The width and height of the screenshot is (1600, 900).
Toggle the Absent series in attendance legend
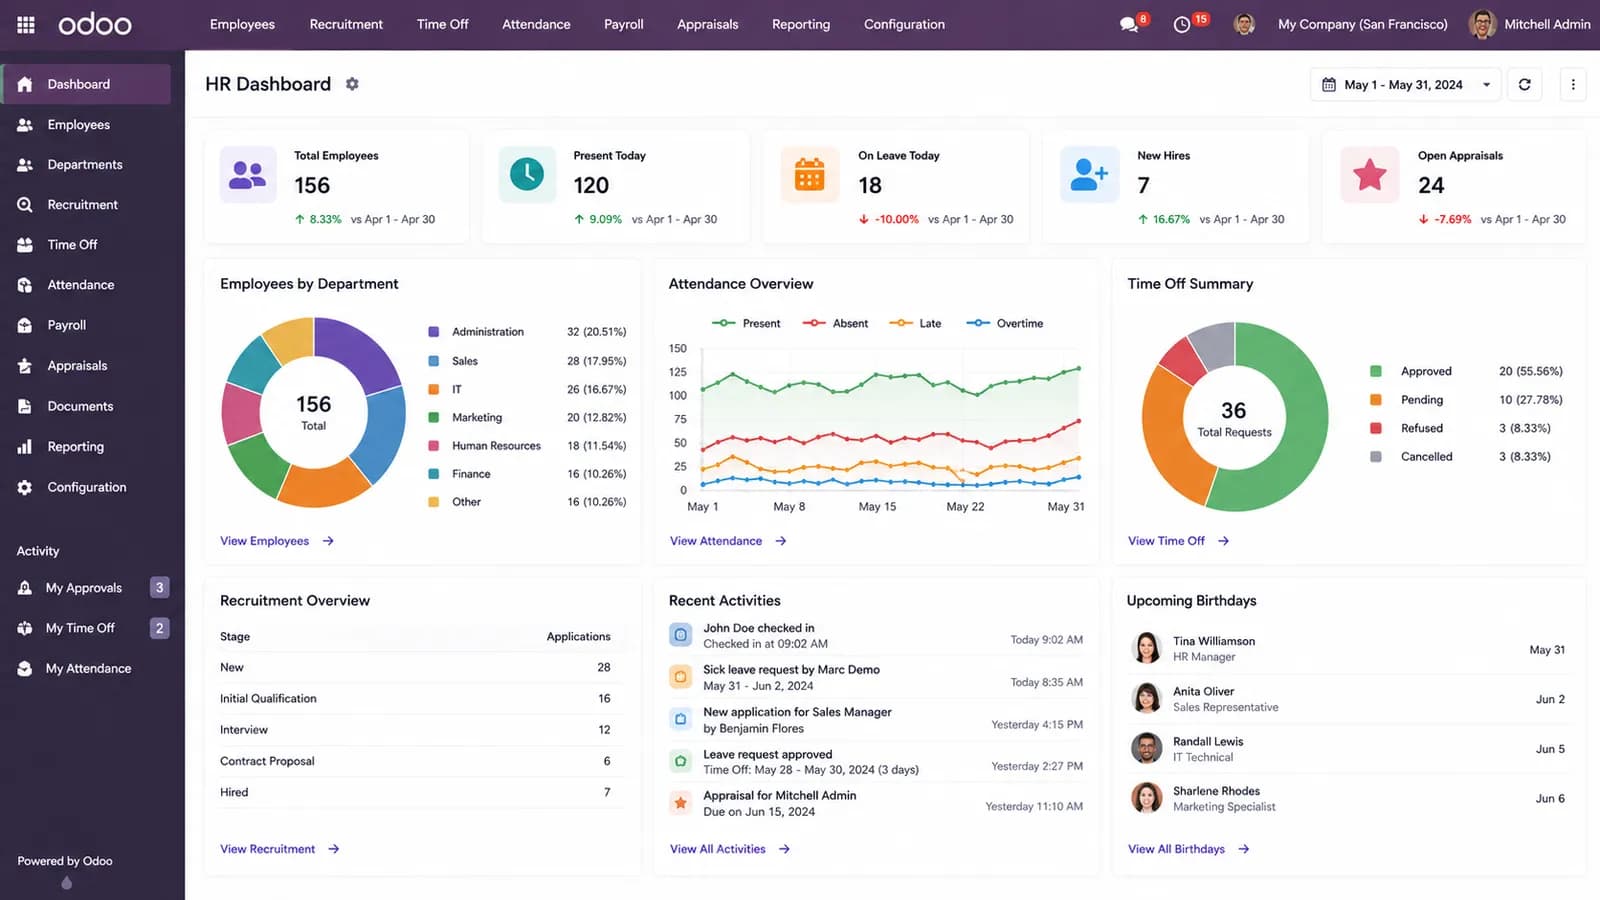(x=835, y=323)
